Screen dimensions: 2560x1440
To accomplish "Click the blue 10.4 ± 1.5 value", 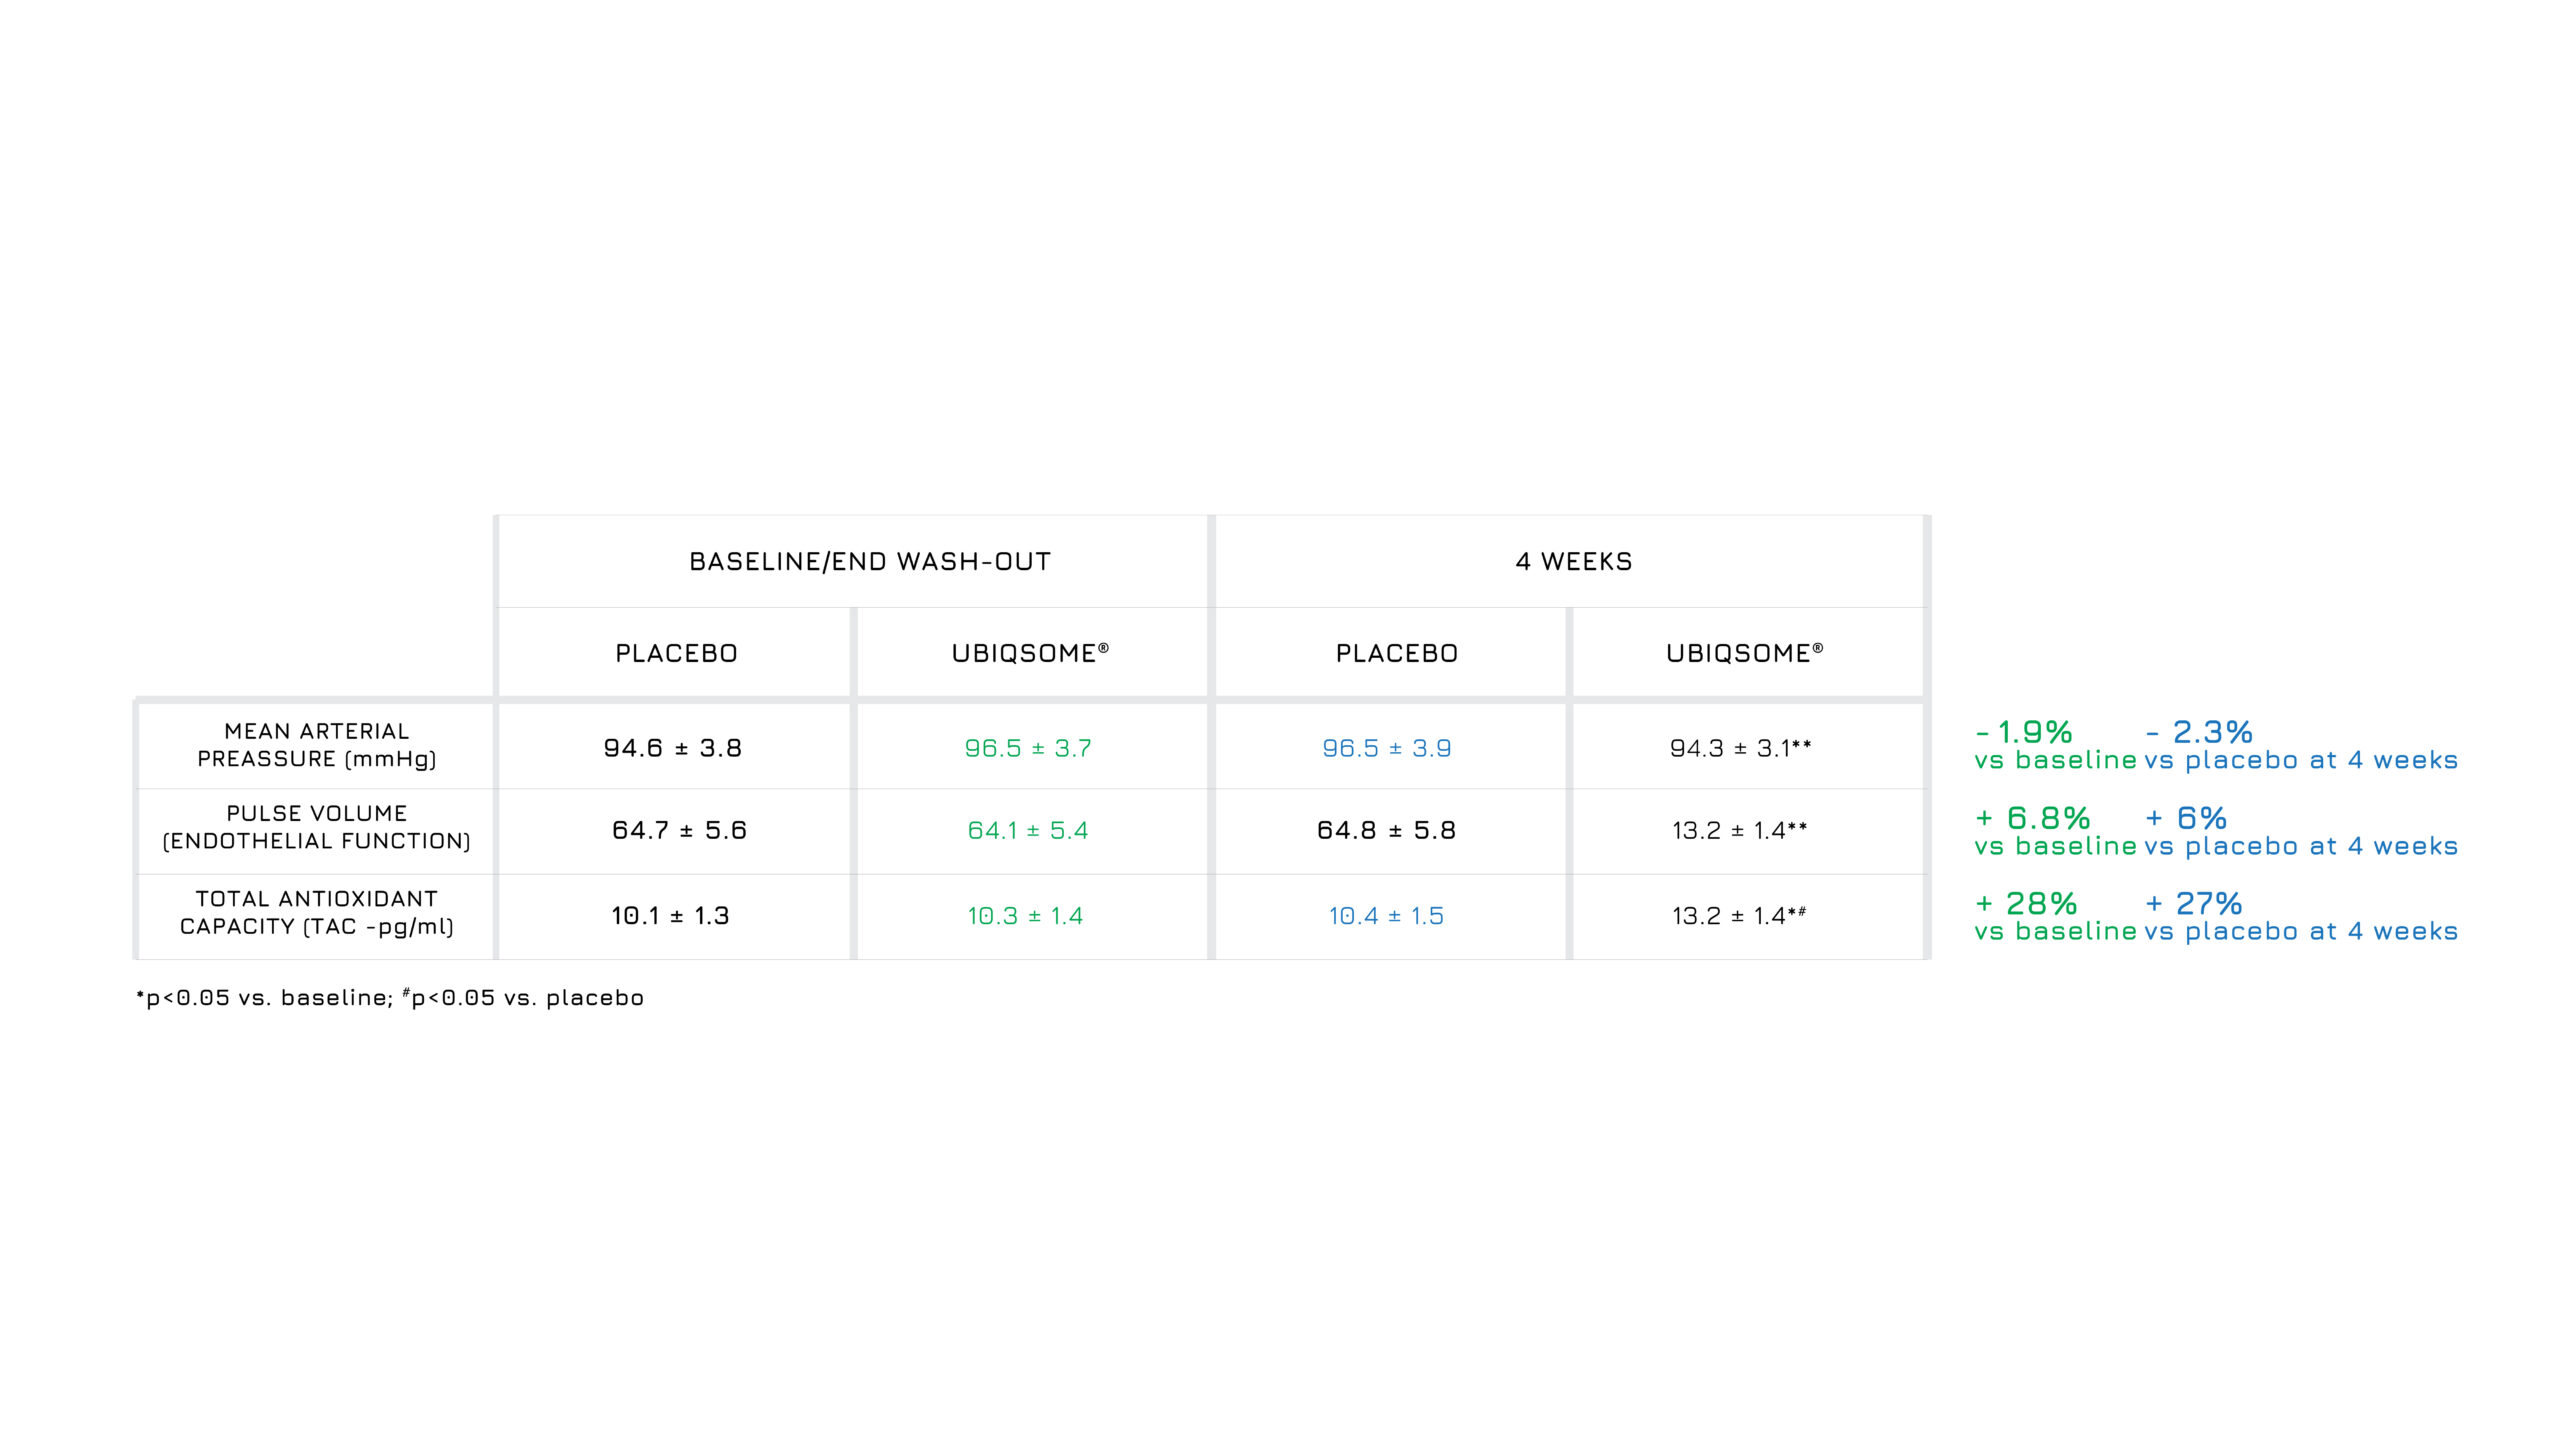I will tap(1386, 916).
